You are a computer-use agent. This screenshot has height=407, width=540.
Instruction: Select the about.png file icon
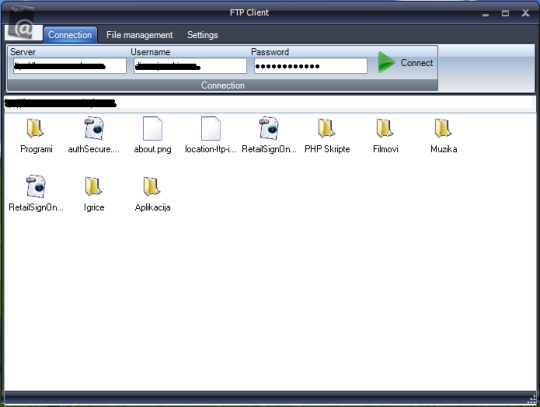(x=153, y=128)
